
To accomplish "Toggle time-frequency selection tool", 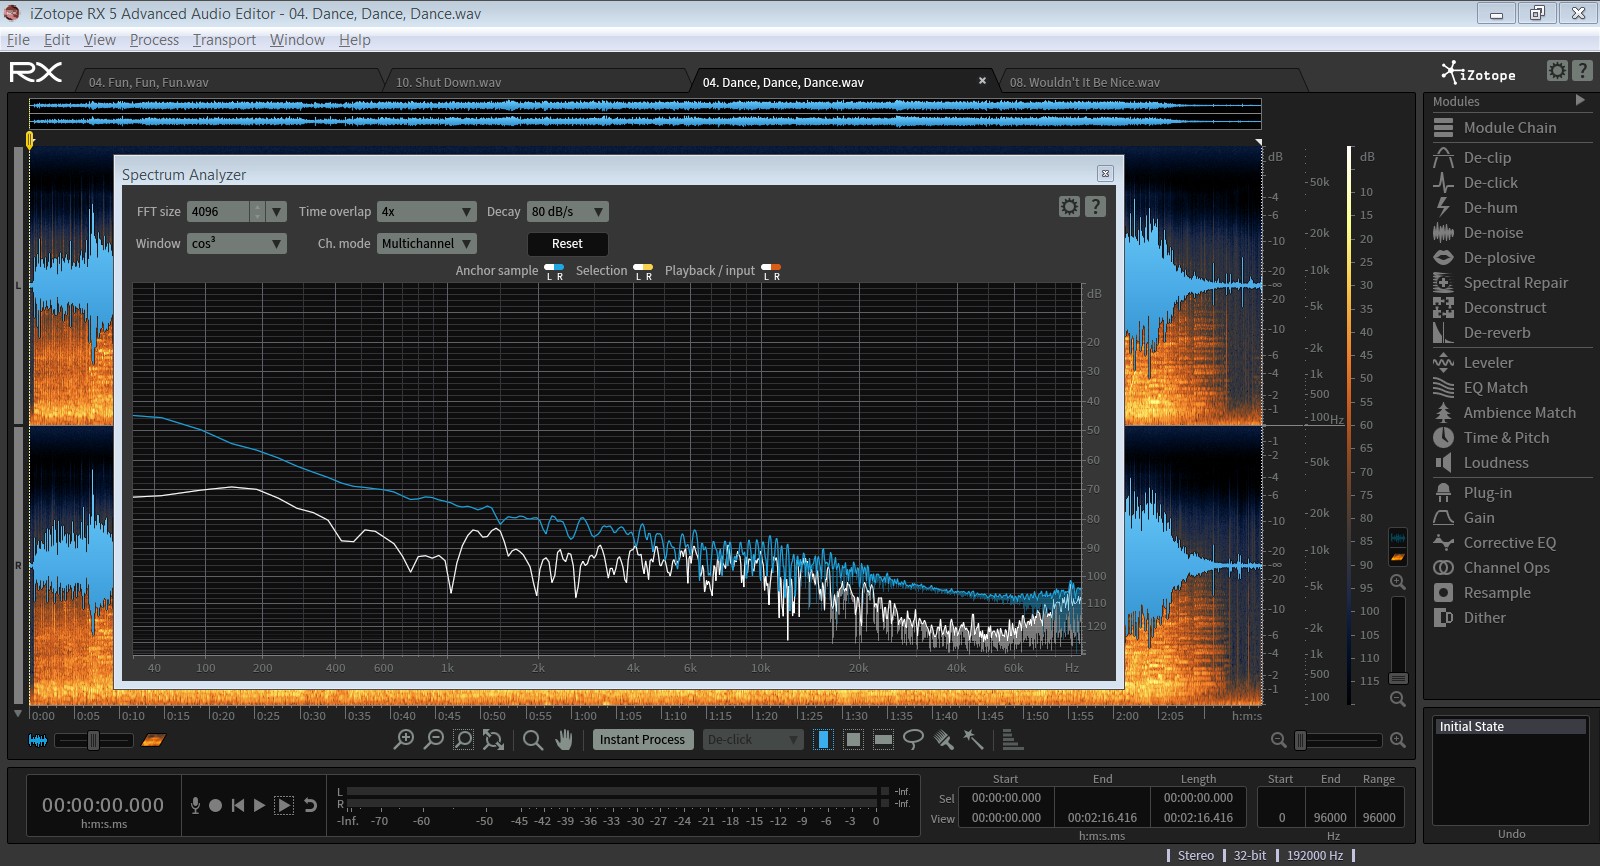I will (x=853, y=739).
